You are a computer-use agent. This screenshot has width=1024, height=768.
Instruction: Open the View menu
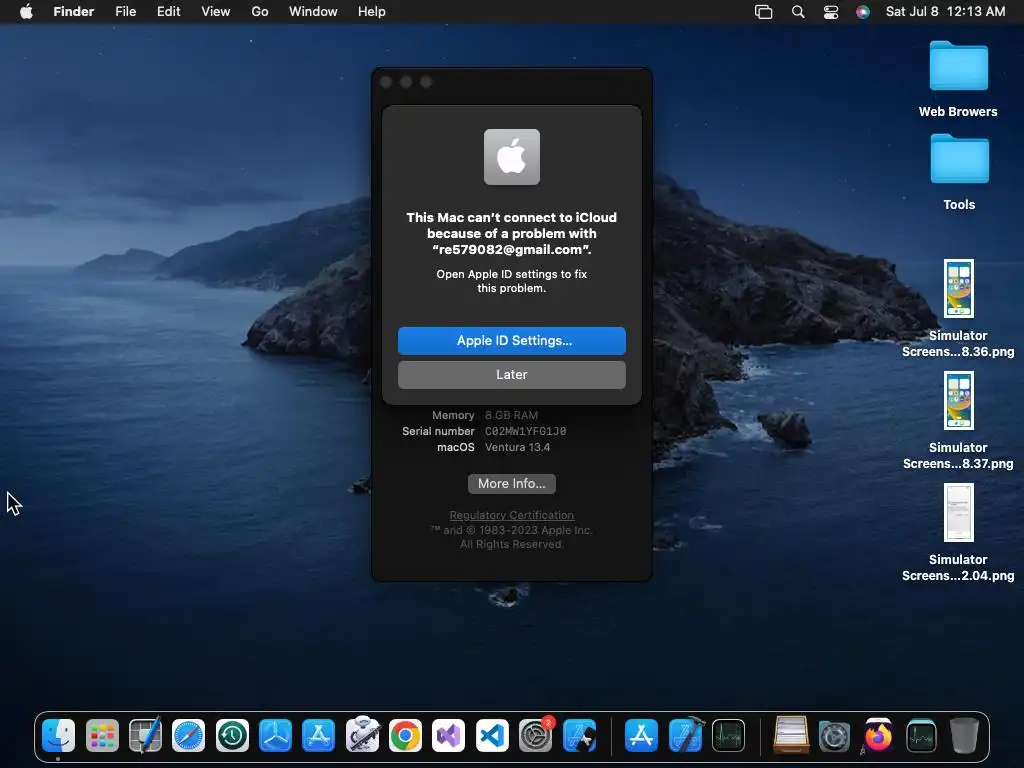[x=216, y=11]
